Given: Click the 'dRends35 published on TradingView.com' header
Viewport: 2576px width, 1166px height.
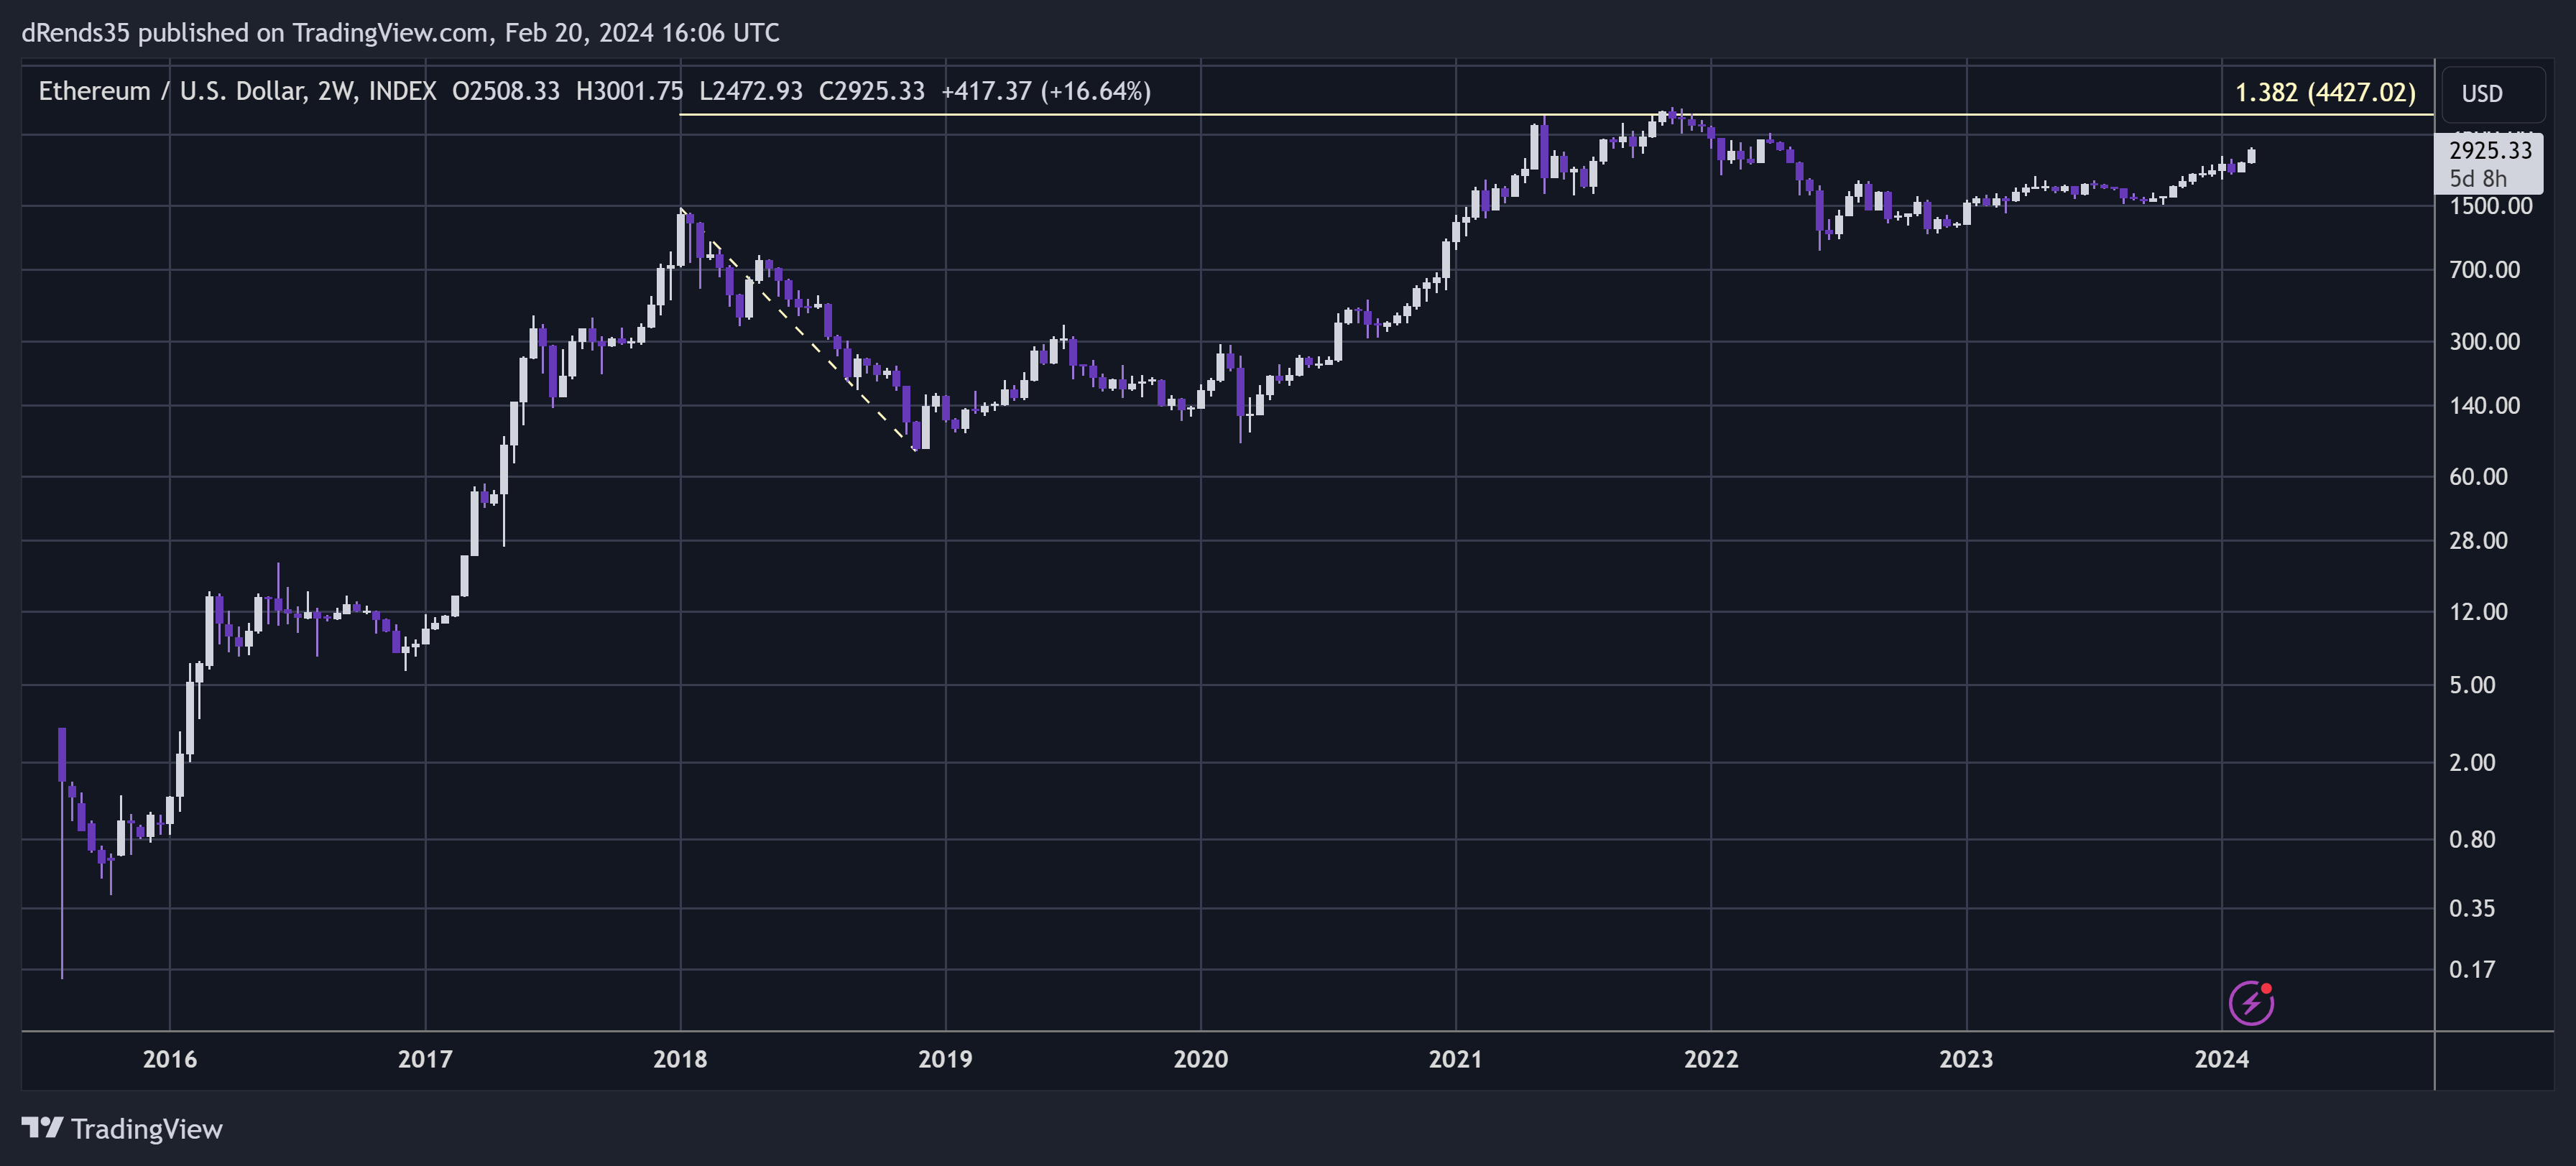Looking at the screenshot, I should pyautogui.click(x=254, y=33).
